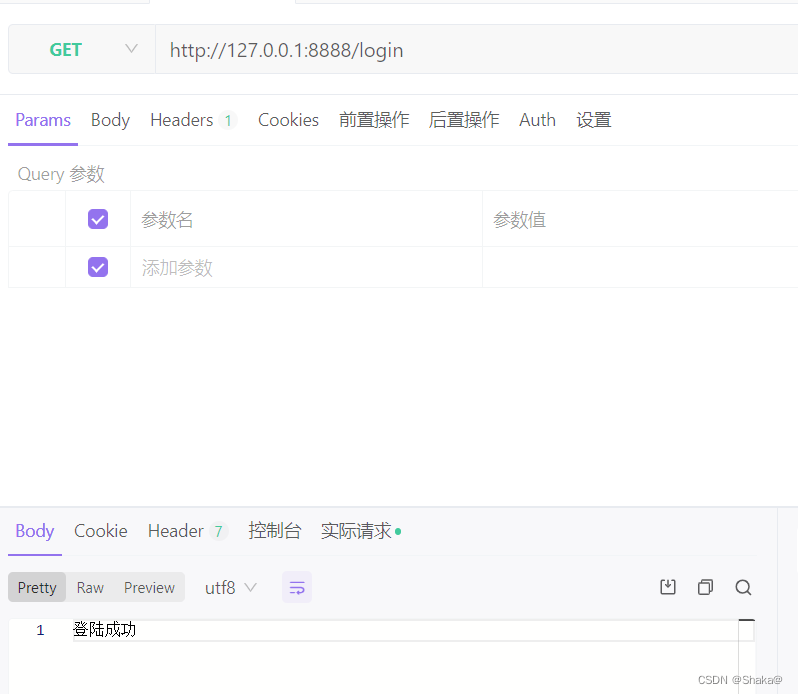Open the response Header tab with badge 7
This screenshot has height=694, width=798.
pos(187,531)
